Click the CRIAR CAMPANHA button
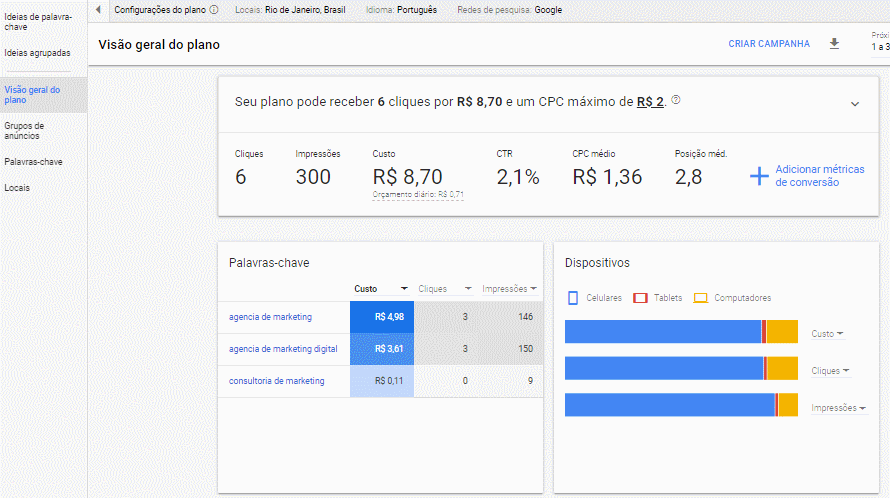The width and height of the screenshot is (890, 498). coord(768,44)
